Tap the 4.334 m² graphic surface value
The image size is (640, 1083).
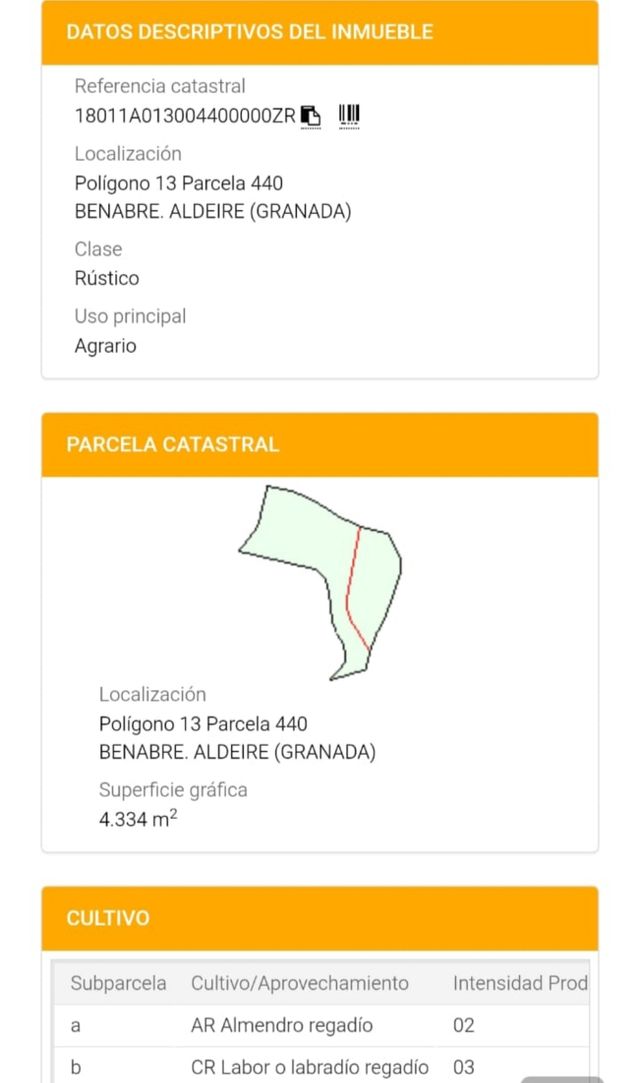tap(138, 821)
